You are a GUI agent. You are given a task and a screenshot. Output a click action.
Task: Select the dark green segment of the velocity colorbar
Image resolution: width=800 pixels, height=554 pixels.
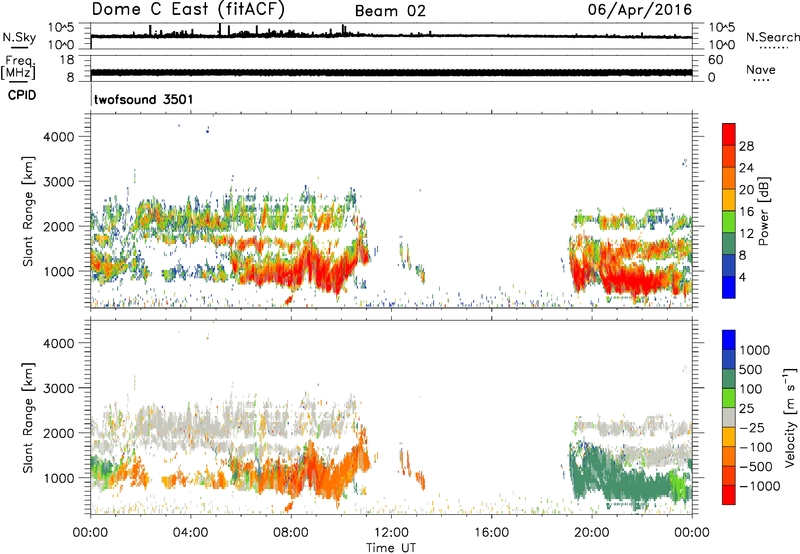729,379
